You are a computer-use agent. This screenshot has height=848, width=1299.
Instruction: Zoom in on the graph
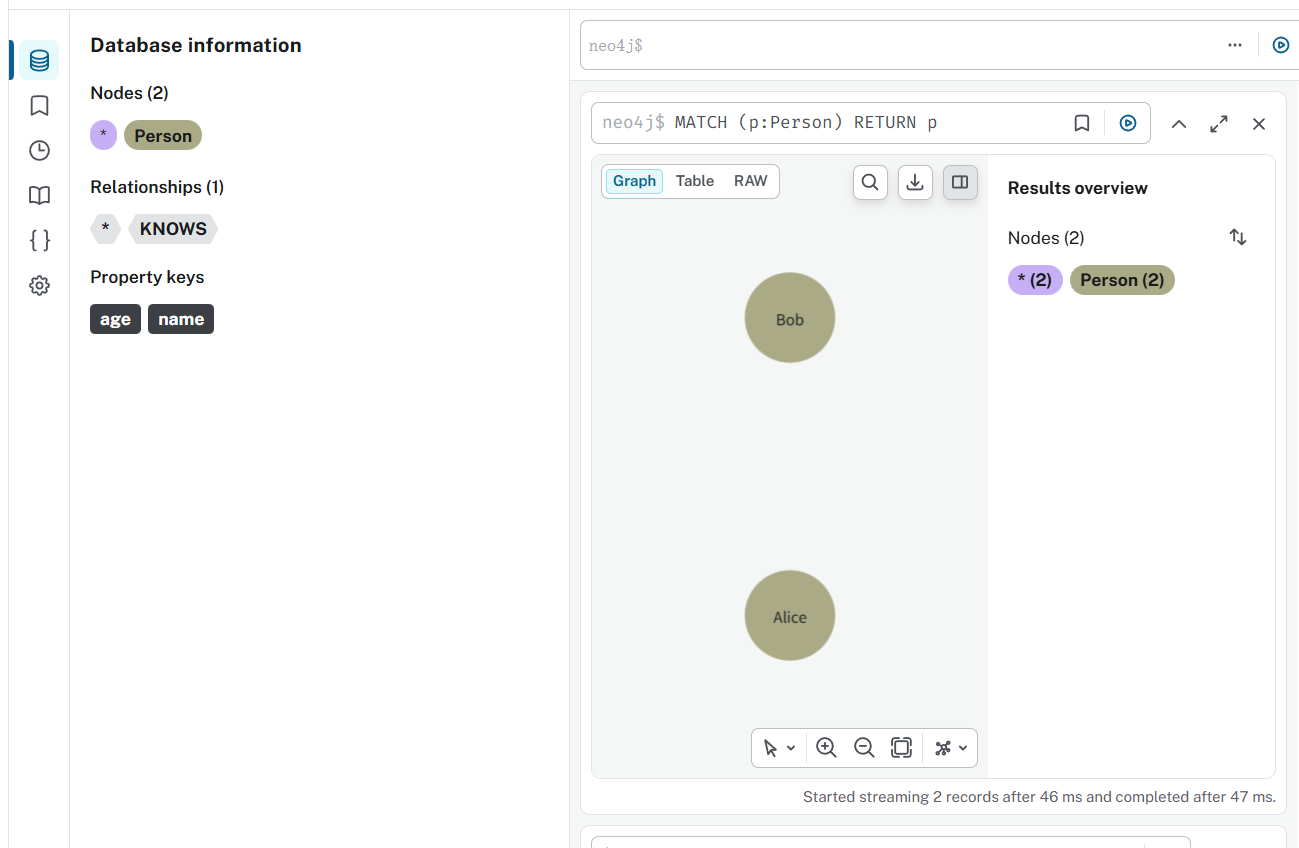tap(826, 748)
